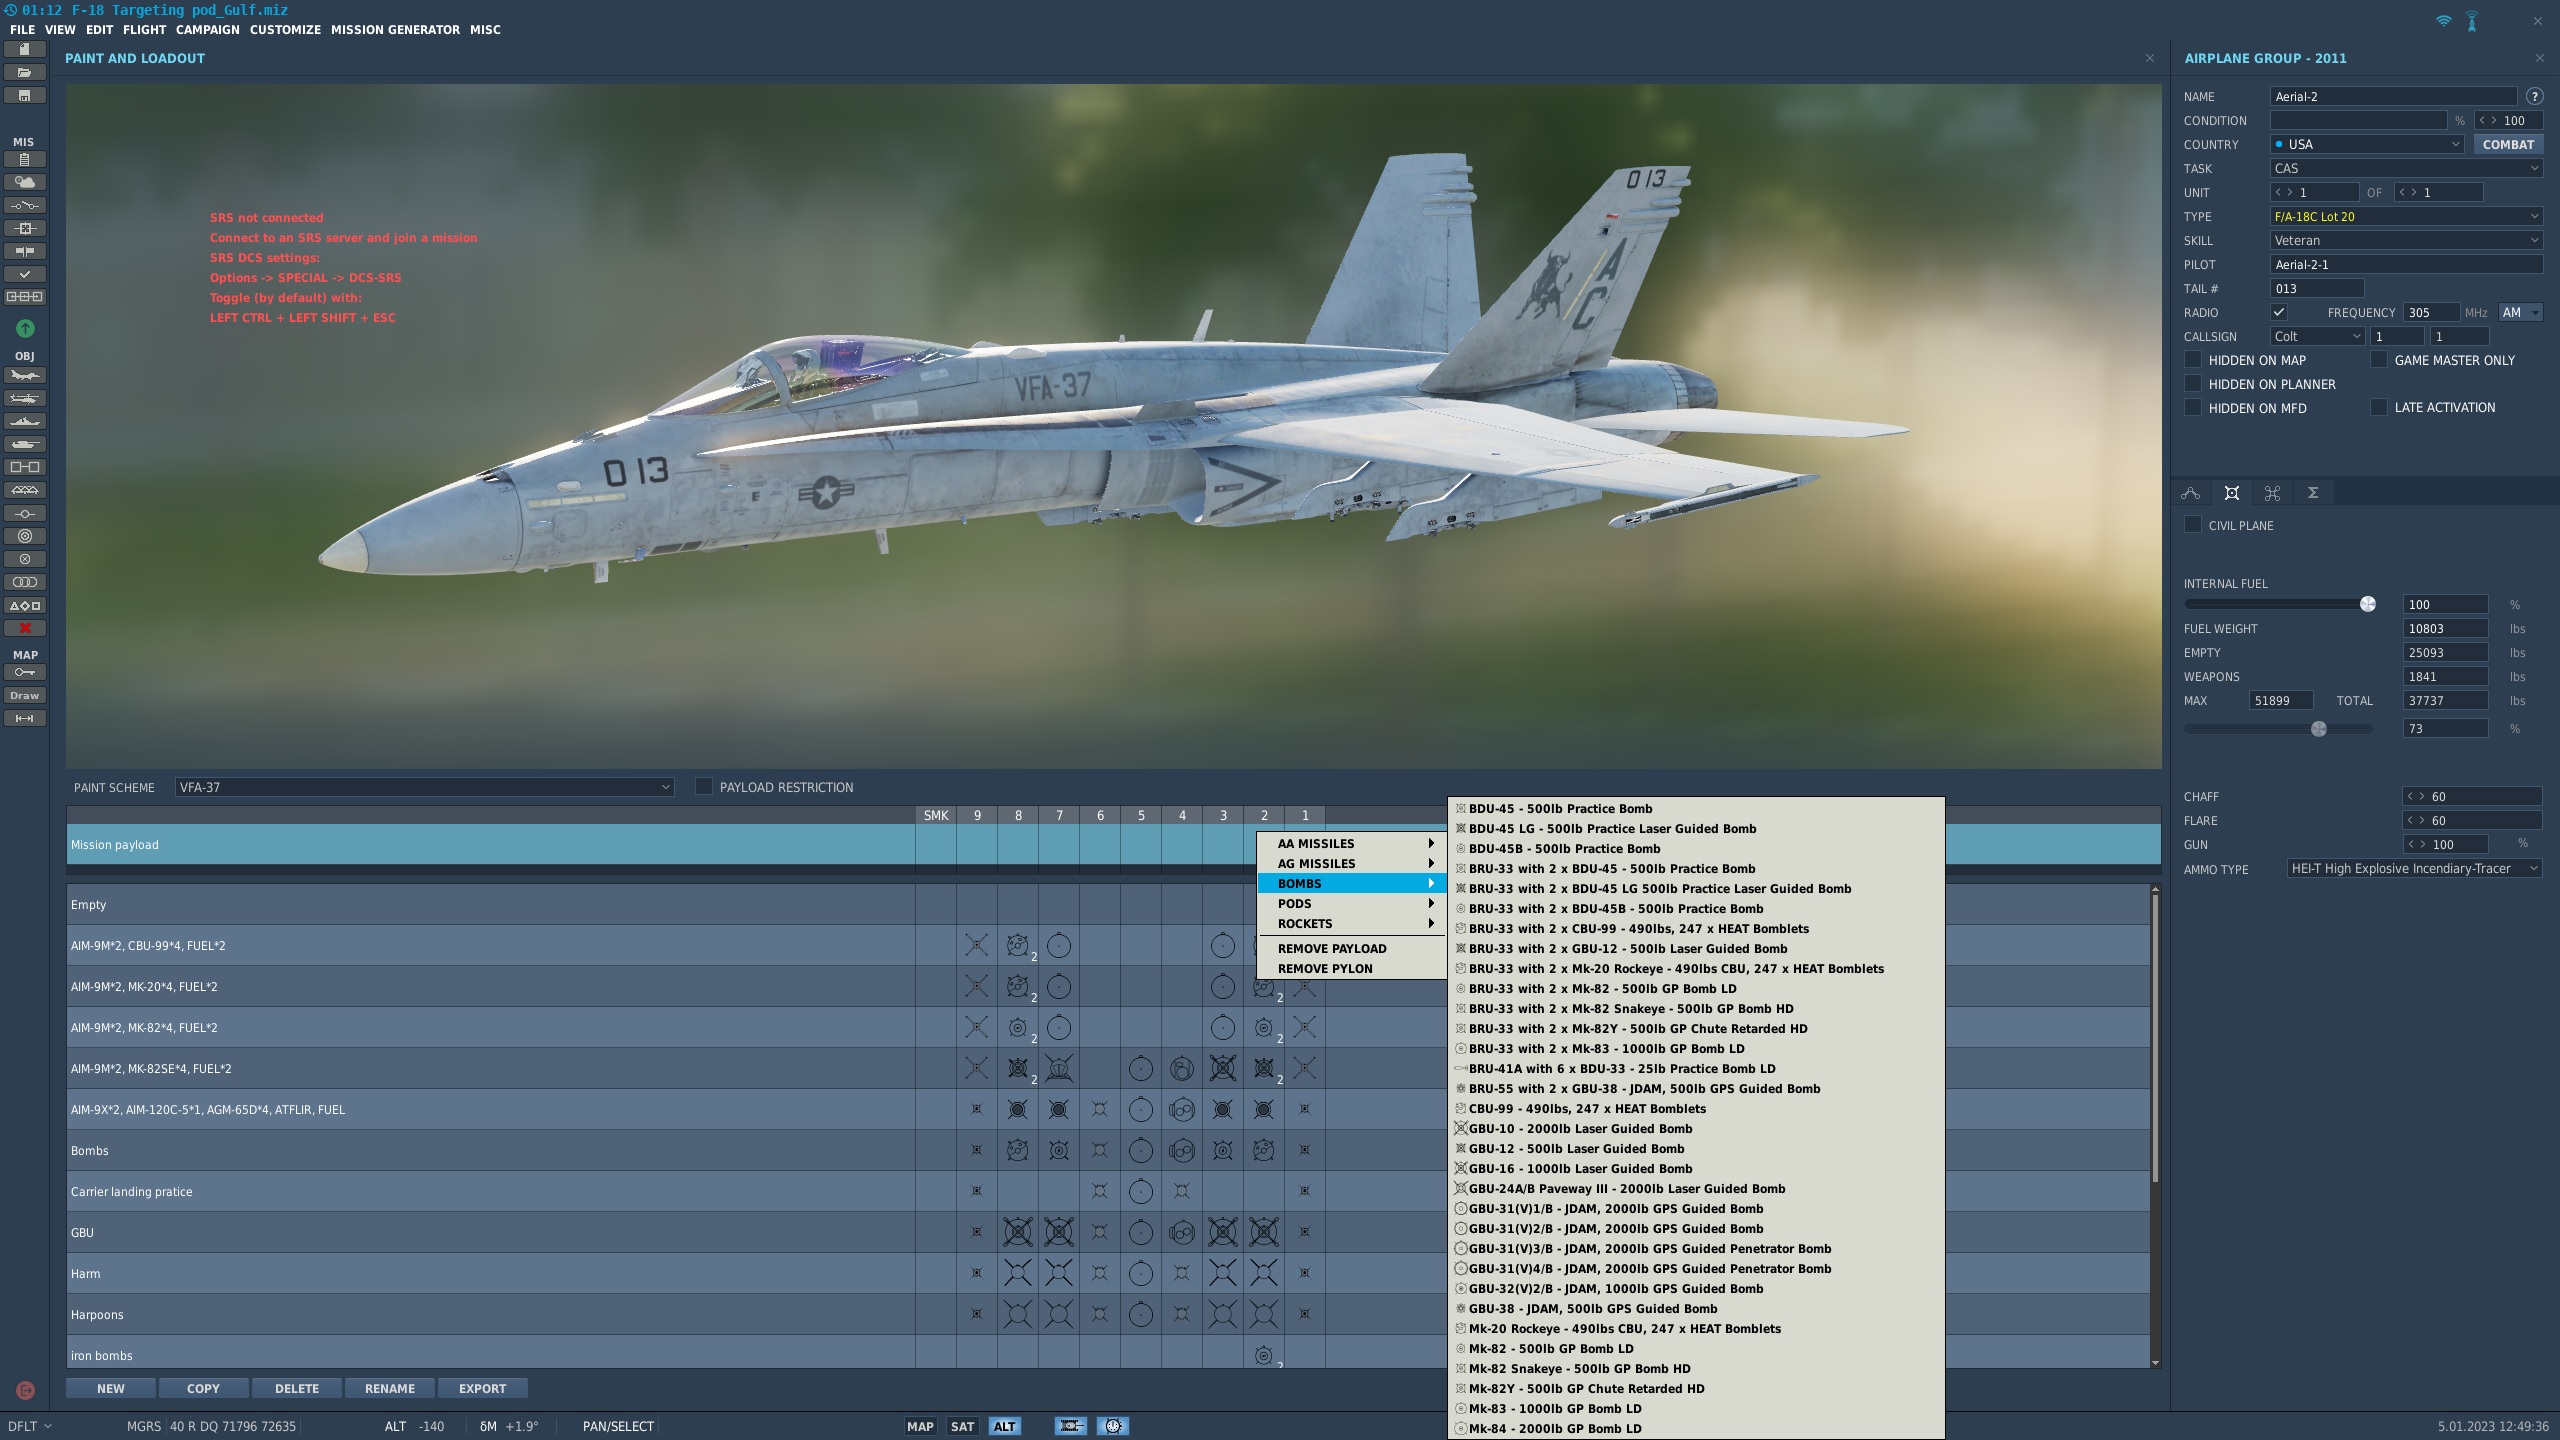The width and height of the screenshot is (2560, 1440).
Task: Click the green Fly Mission arrow icon
Action: (x=25, y=328)
